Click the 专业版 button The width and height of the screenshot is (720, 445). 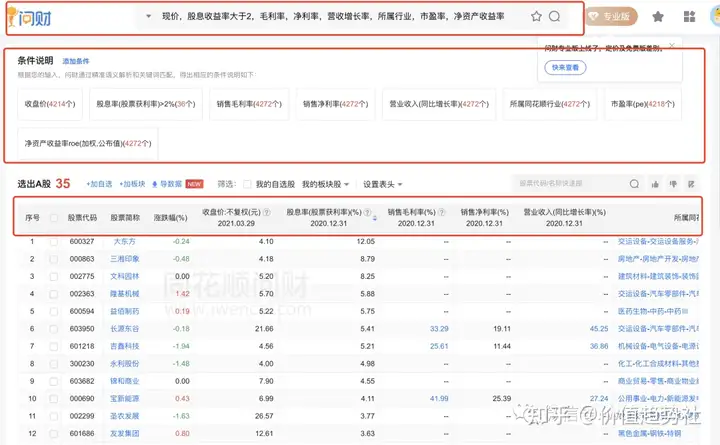click(611, 17)
